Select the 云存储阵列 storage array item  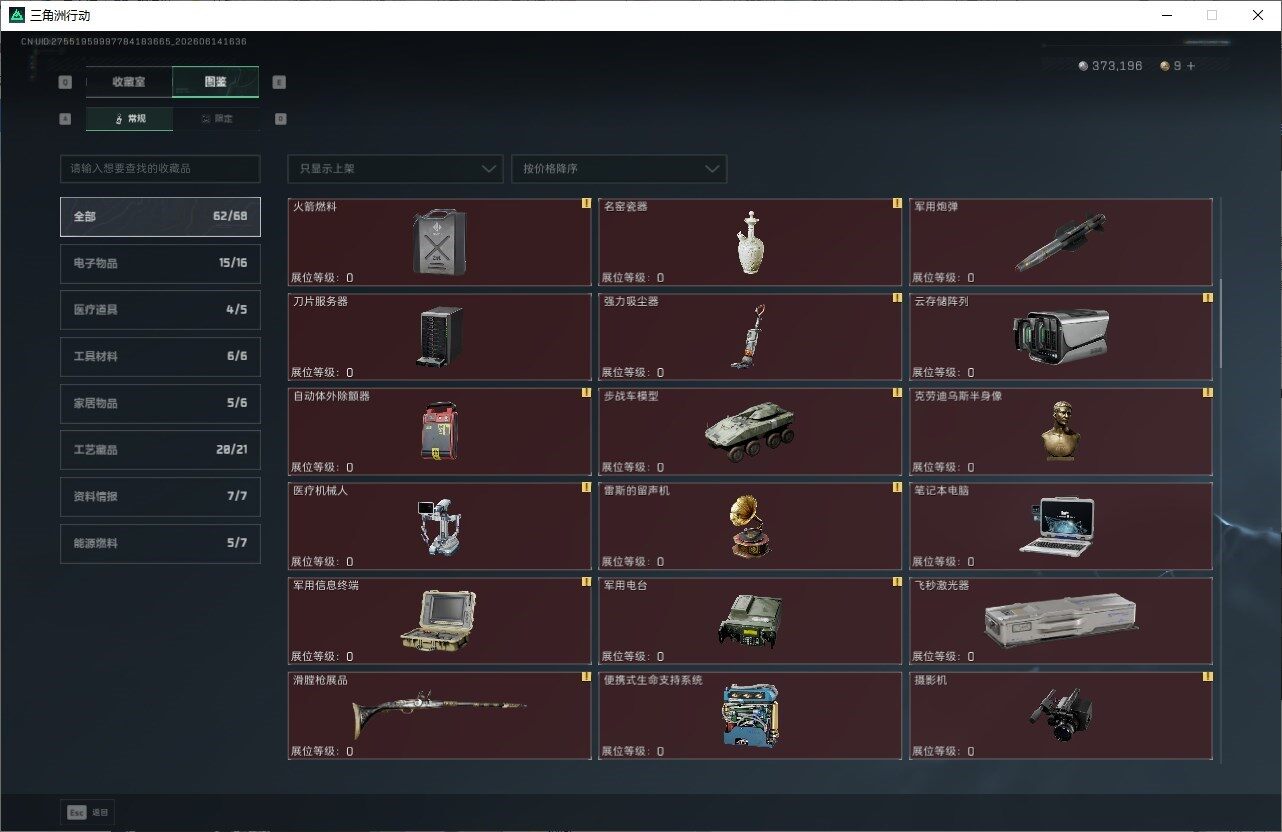[x=1061, y=337]
